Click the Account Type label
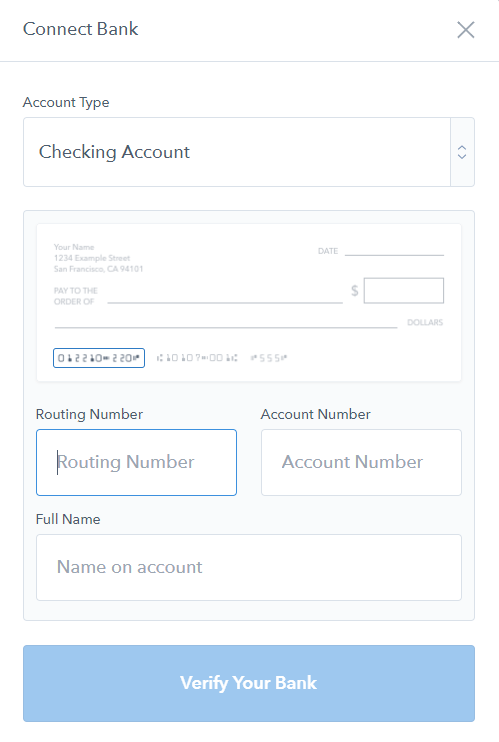The height and width of the screenshot is (742, 499). pyautogui.click(x=66, y=102)
